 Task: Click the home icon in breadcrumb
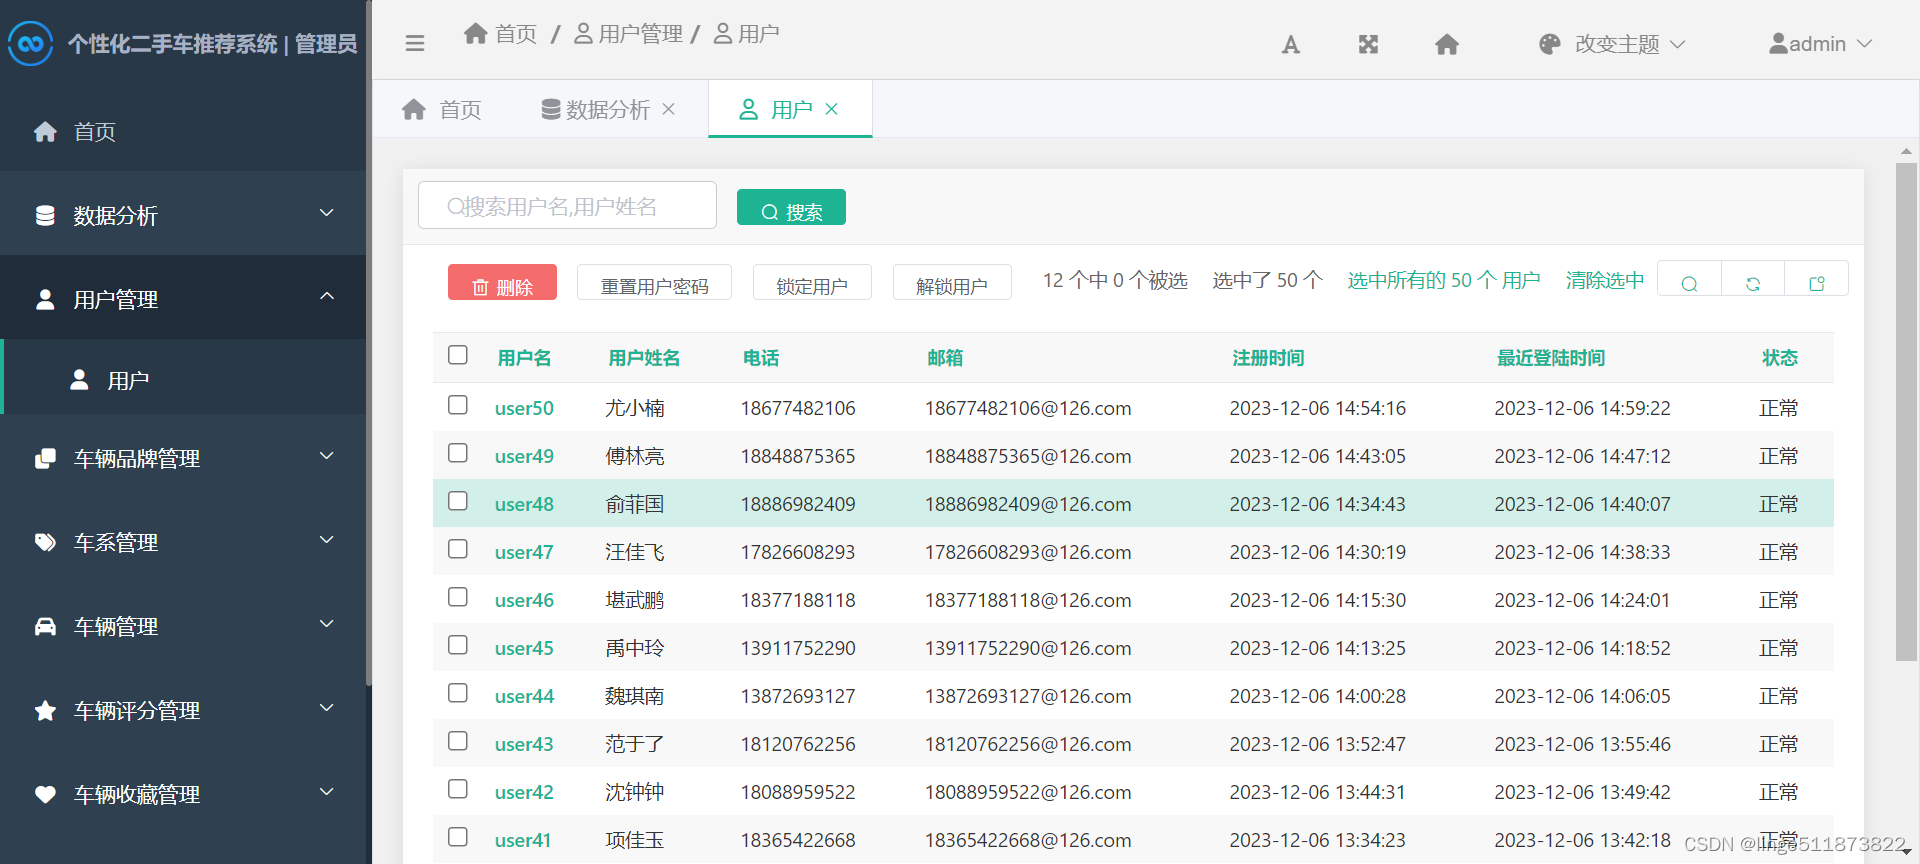(x=476, y=33)
